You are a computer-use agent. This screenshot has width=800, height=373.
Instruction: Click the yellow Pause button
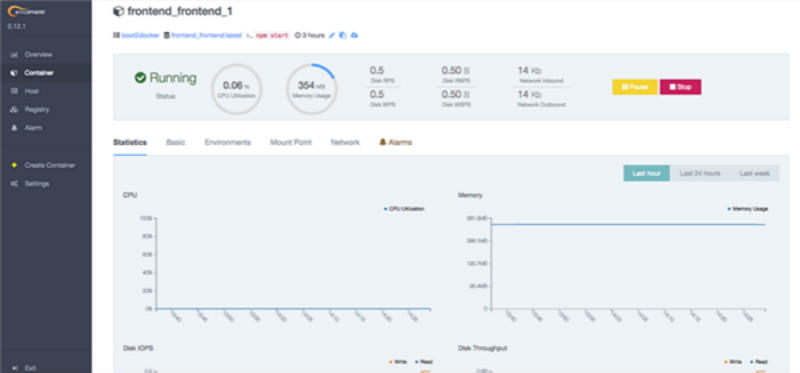(x=635, y=87)
